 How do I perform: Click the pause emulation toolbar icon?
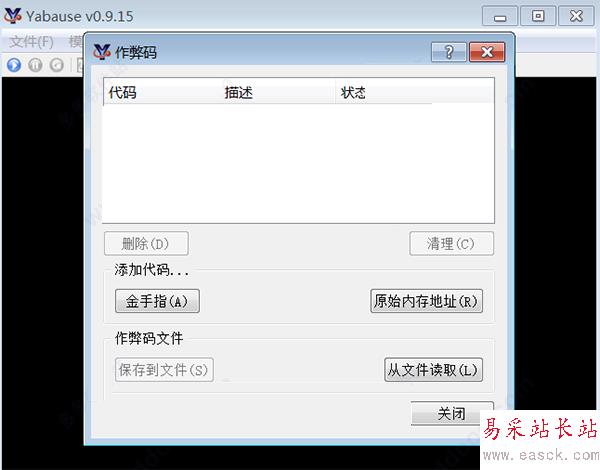coord(35,65)
